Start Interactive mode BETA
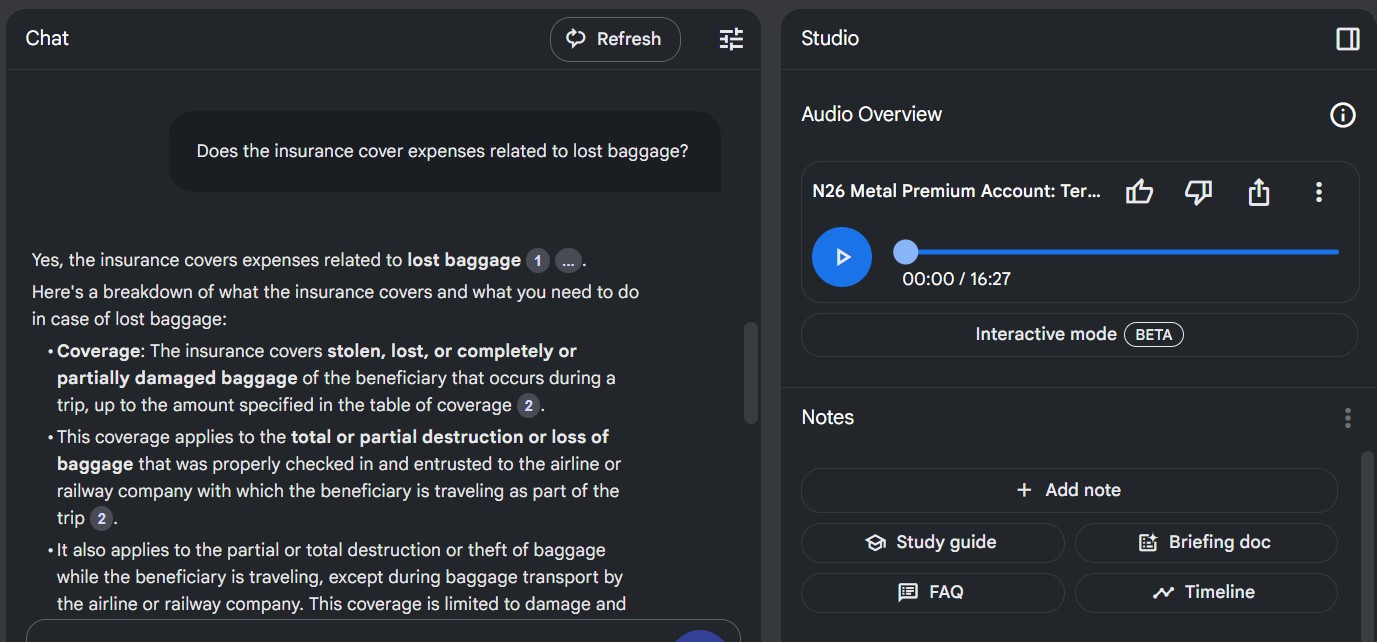 tap(1079, 335)
